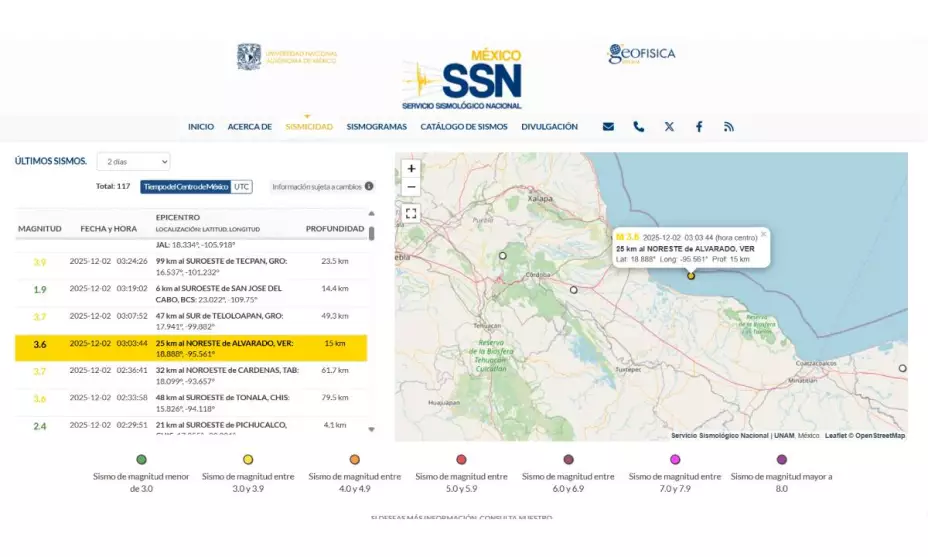Viewport: 928px width, 557px height.
Task: Open the CATÁLOGO DE SISMOS menu
Action: (464, 127)
